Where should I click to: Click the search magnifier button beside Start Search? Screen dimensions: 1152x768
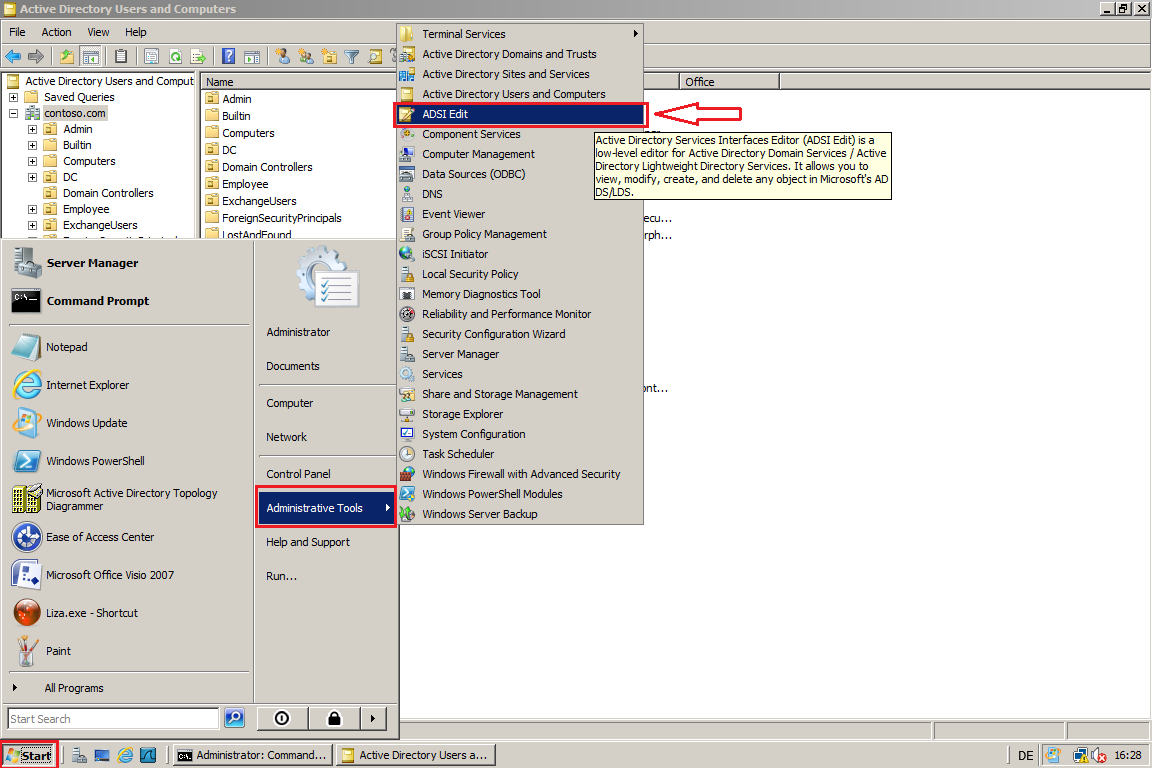[x=234, y=718]
